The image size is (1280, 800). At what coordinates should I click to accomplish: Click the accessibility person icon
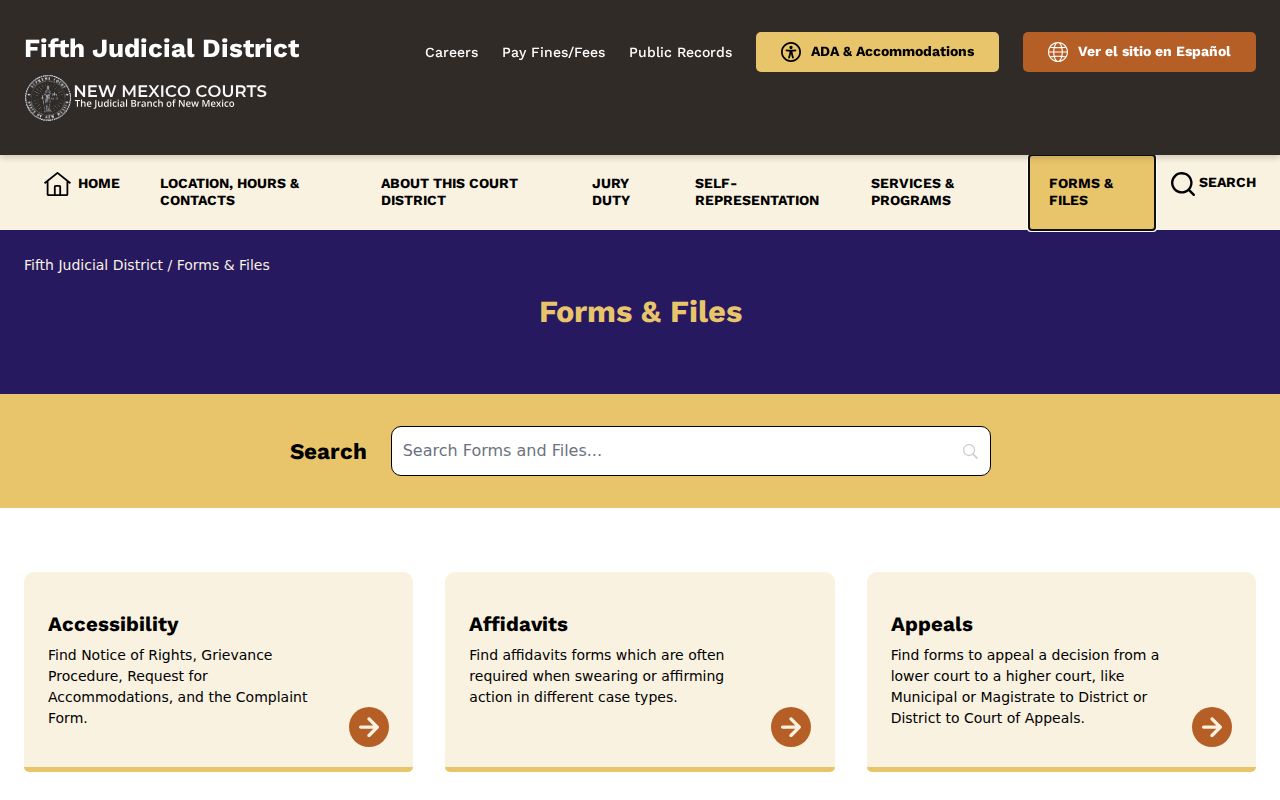pyautogui.click(x=791, y=52)
